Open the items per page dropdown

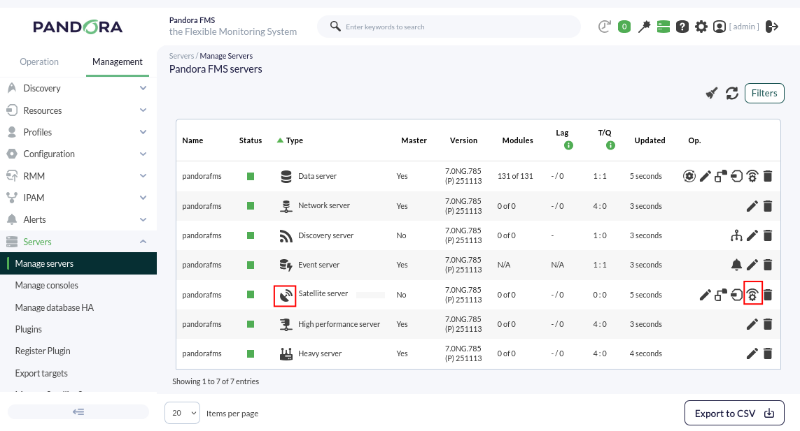pyautogui.click(x=182, y=413)
